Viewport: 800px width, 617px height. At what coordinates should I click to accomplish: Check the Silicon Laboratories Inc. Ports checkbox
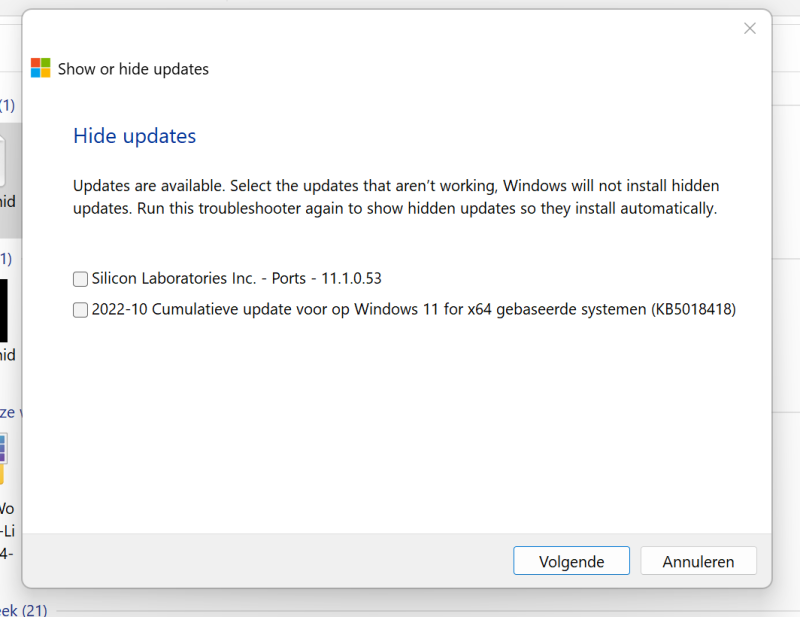pyautogui.click(x=80, y=279)
